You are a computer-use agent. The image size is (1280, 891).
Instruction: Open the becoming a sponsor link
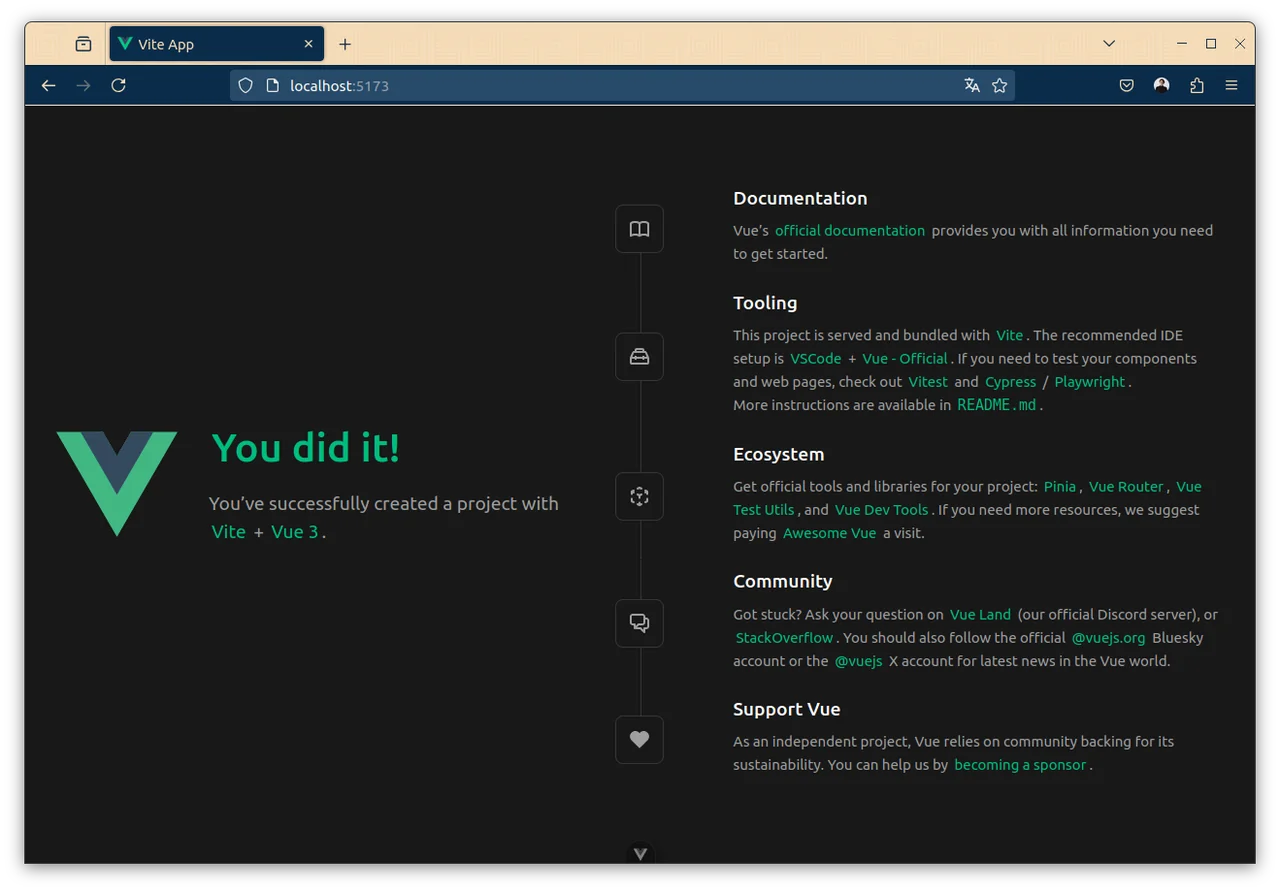[1020, 765]
